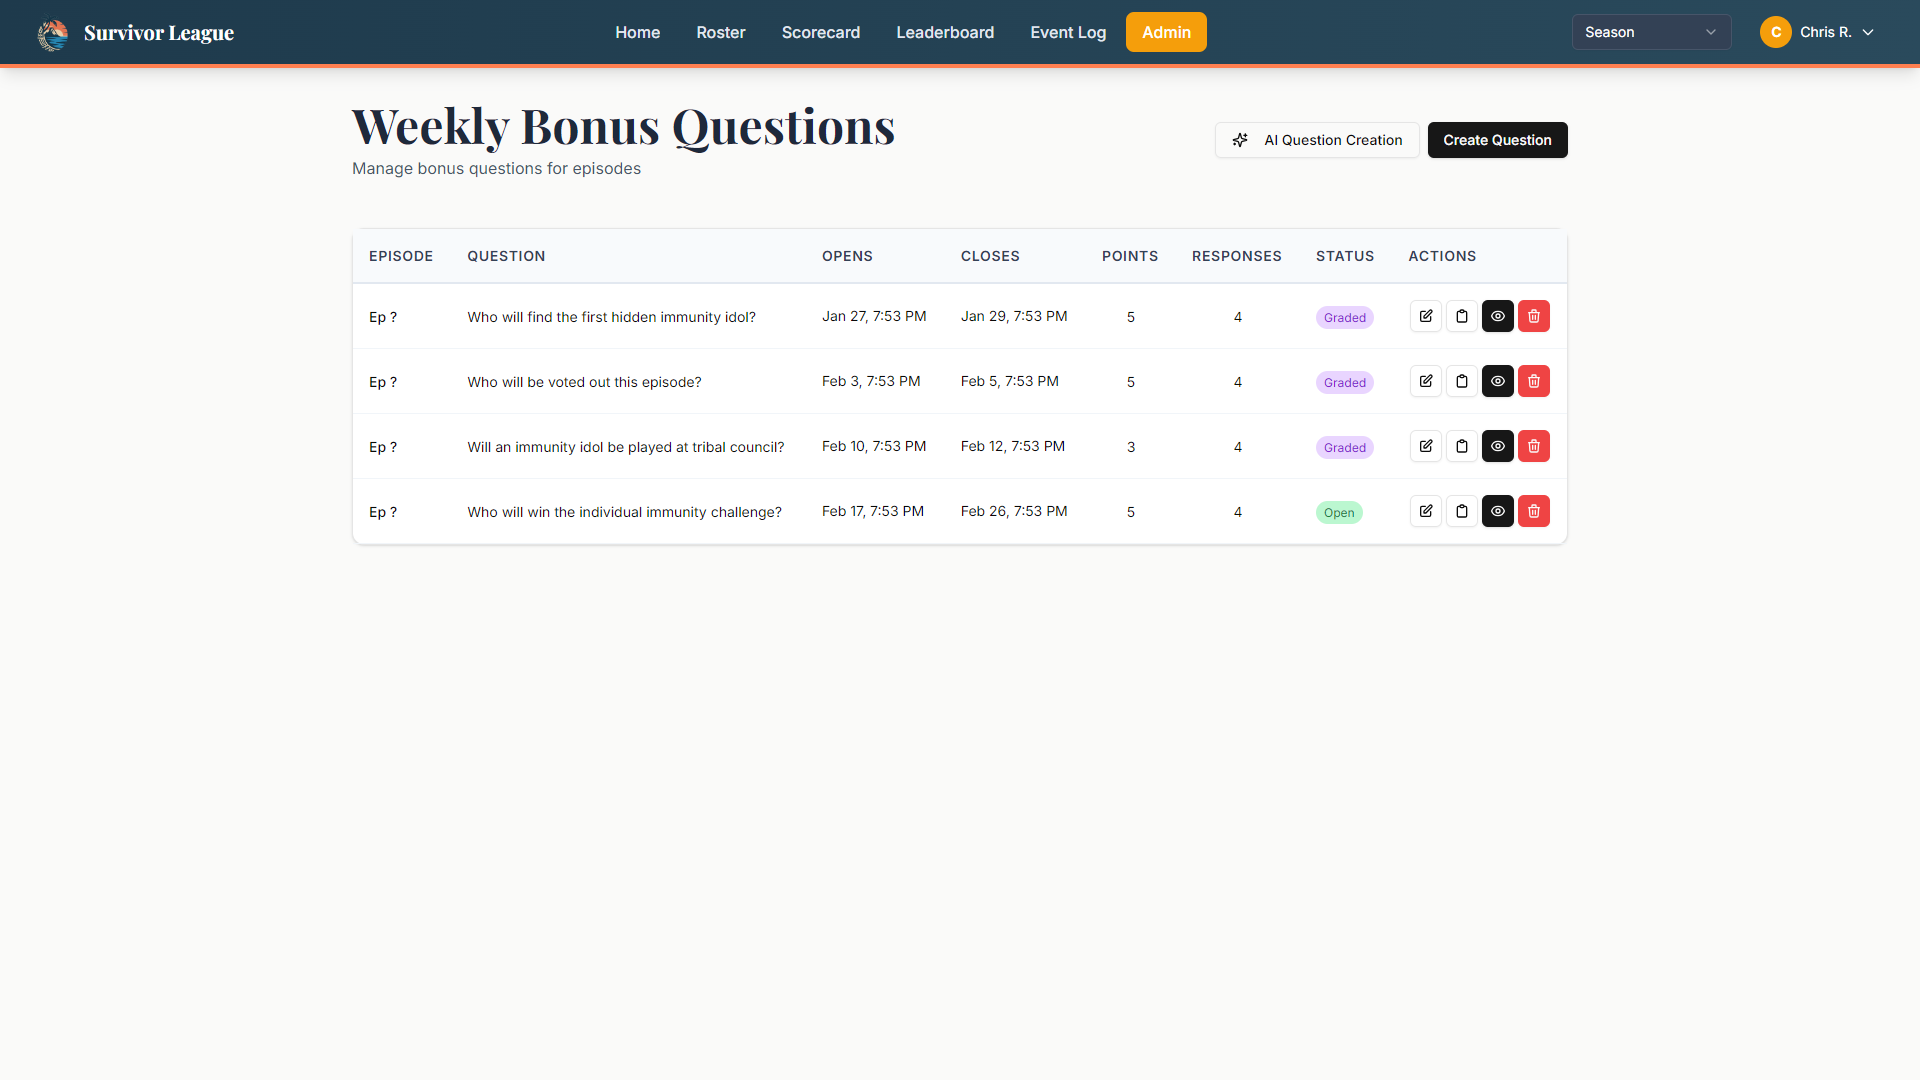The image size is (1920, 1080).
Task: Open the Event Log page
Action: tap(1068, 32)
